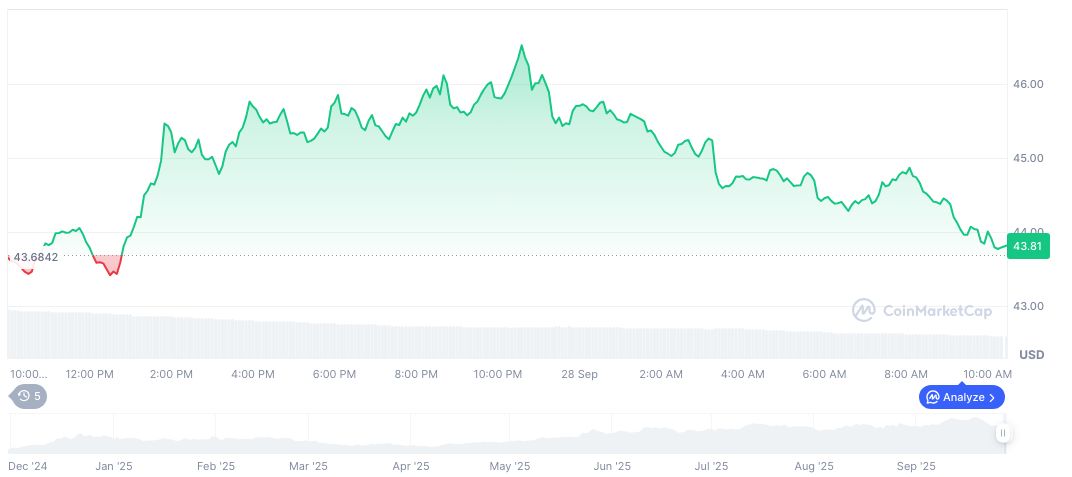Viewport: 1072px width, 477px height.
Task: Click the Dec '24 navigator label
Action: pyautogui.click(x=27, y=466)
